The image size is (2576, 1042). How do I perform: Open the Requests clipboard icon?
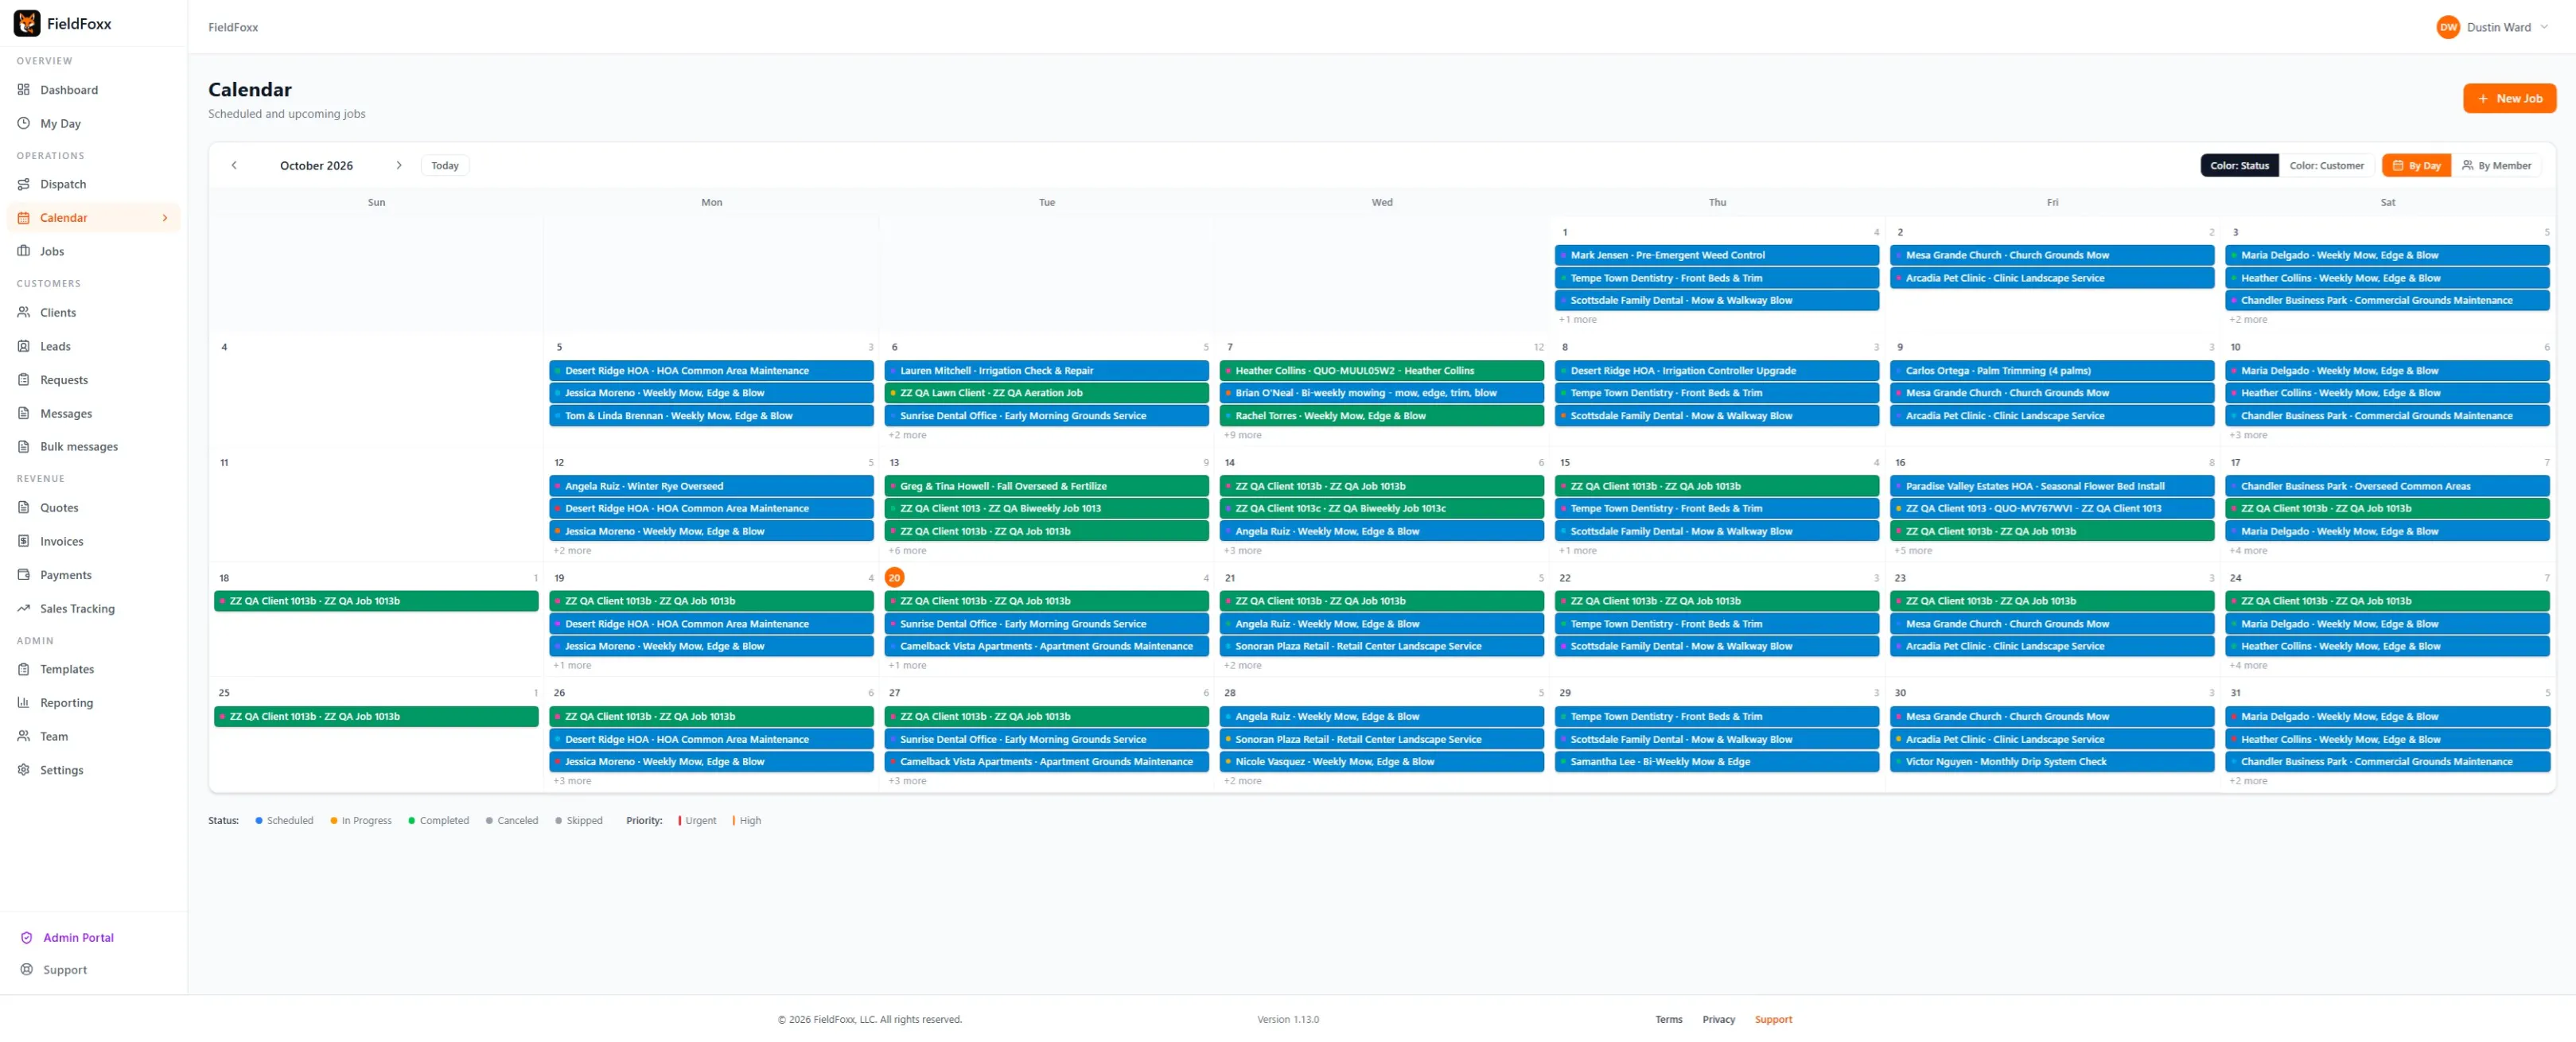[x=23, y=380]
